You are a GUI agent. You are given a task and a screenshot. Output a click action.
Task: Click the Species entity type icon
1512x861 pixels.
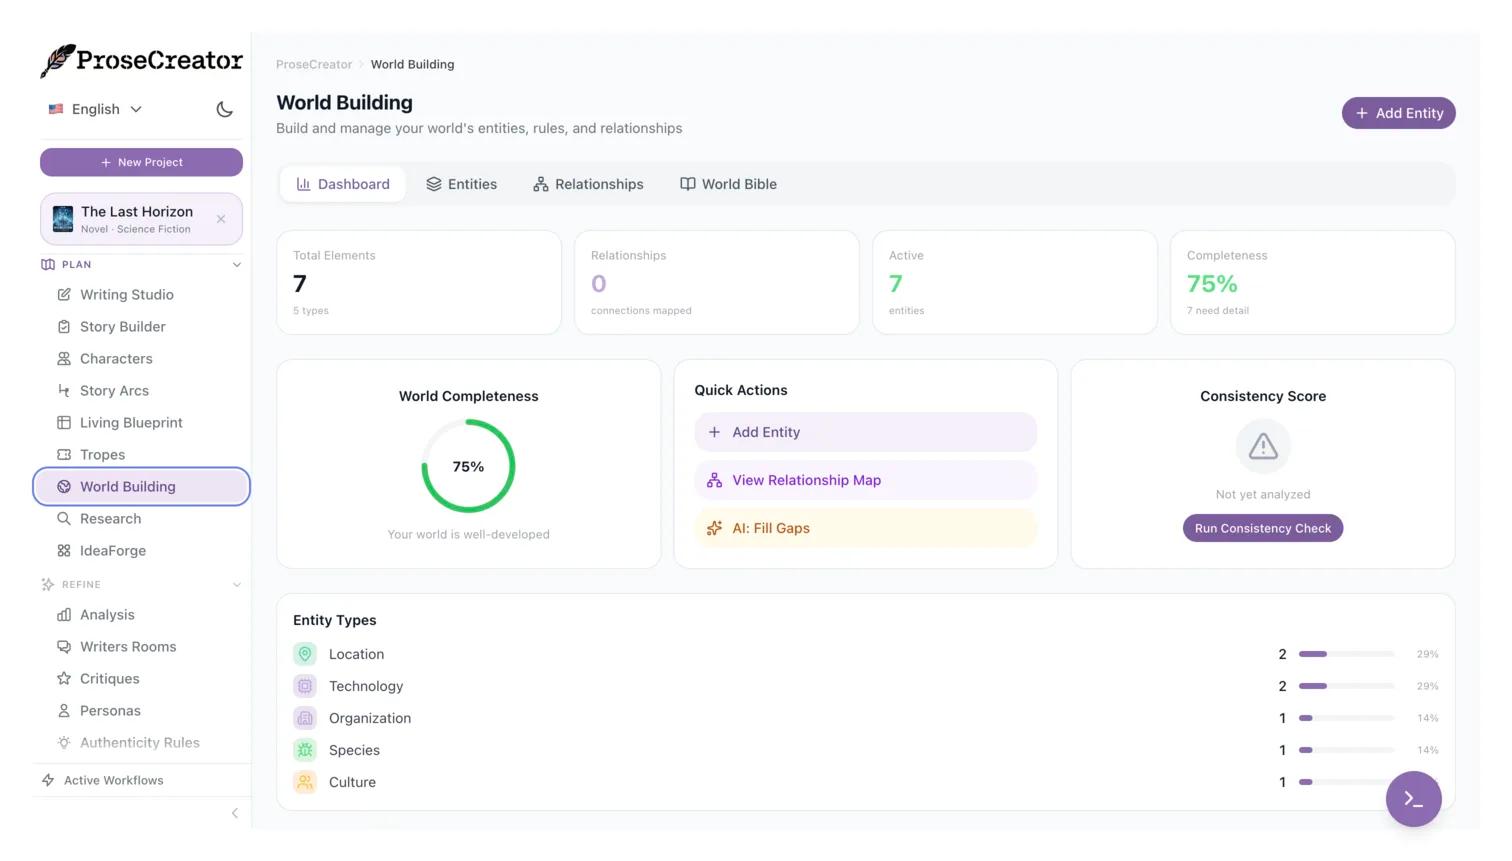click(x=305, y=750)
